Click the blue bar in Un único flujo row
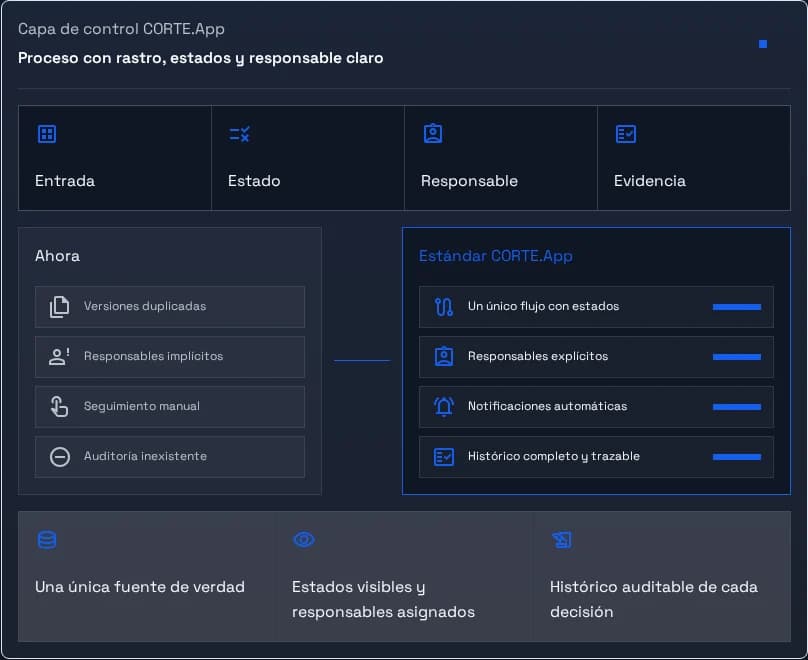The height and width of the screenshot is (660, 808). (737, 307)
